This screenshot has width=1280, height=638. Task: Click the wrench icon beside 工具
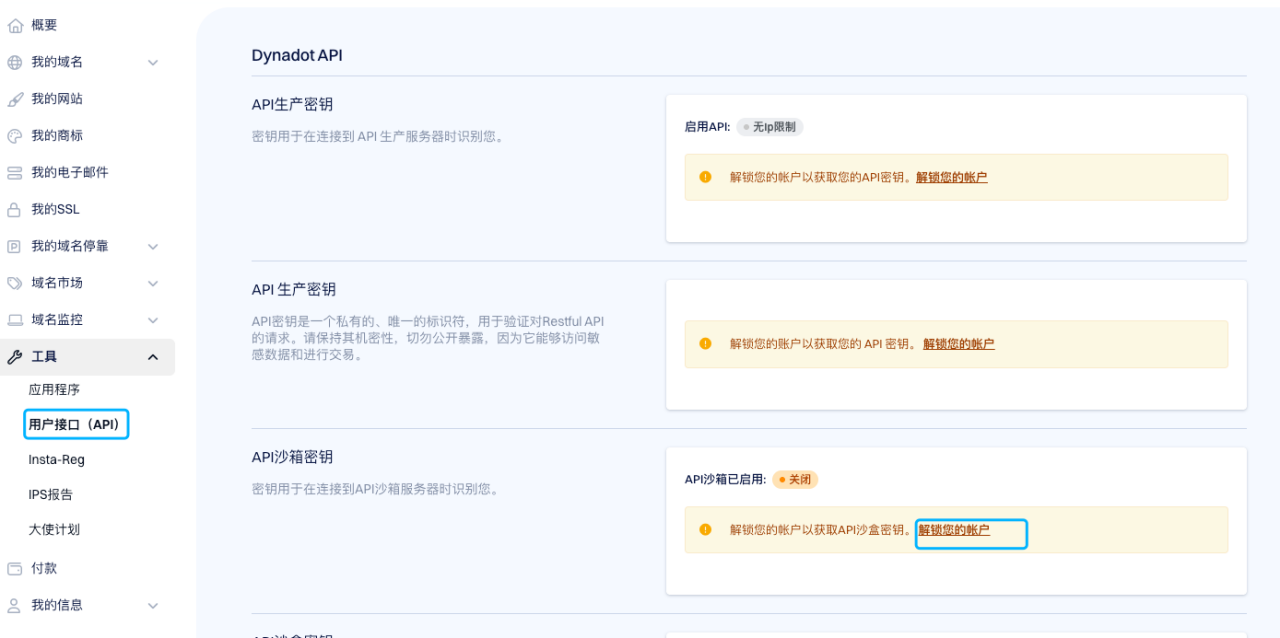click(x=15, y=357)
